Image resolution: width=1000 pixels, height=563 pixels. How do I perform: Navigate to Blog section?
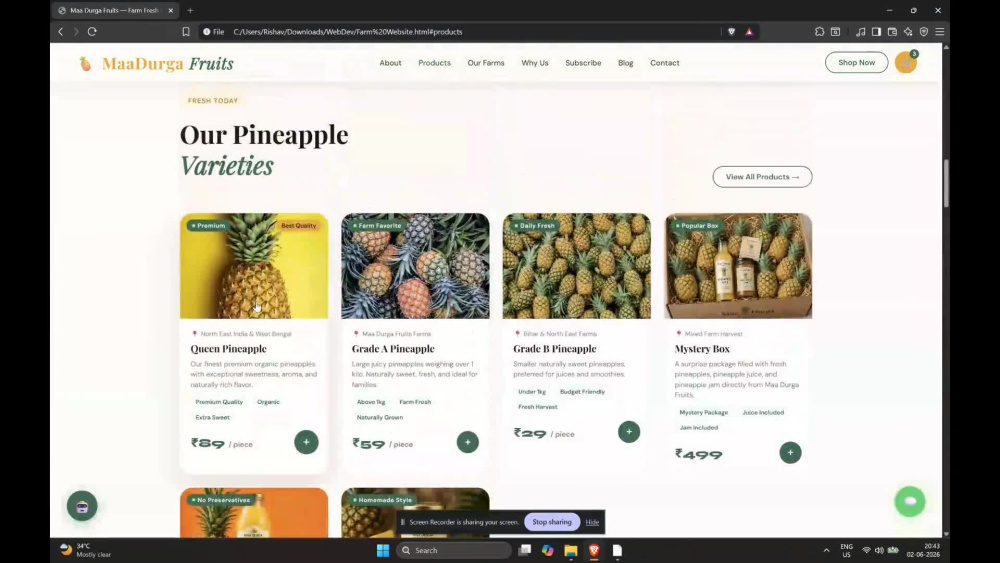click(626, 62)
